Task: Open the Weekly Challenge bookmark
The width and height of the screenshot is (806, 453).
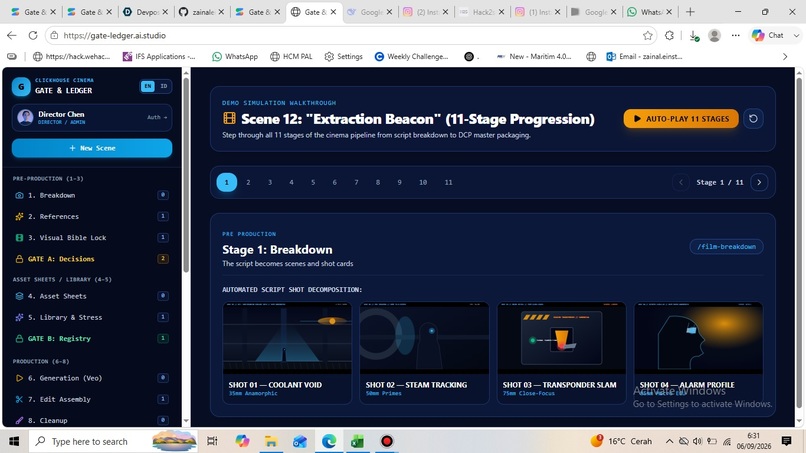Action: (x=411, y=57)
